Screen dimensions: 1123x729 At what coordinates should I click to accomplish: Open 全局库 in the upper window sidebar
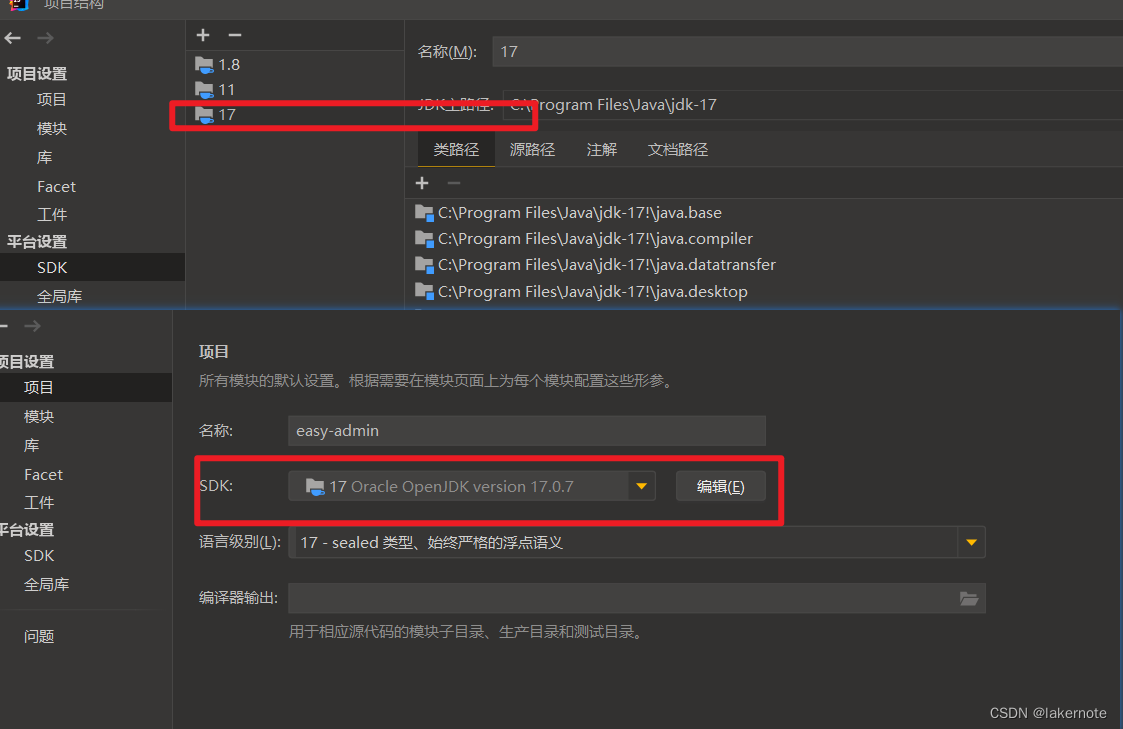(59, 296)
